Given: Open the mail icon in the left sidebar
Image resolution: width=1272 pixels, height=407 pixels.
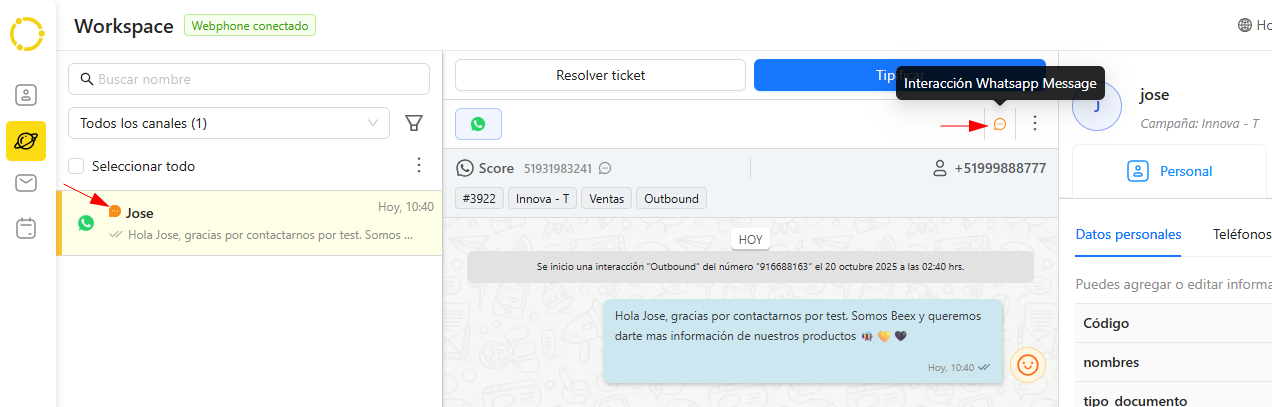Looking at the screenshot, I should (27, 183).
